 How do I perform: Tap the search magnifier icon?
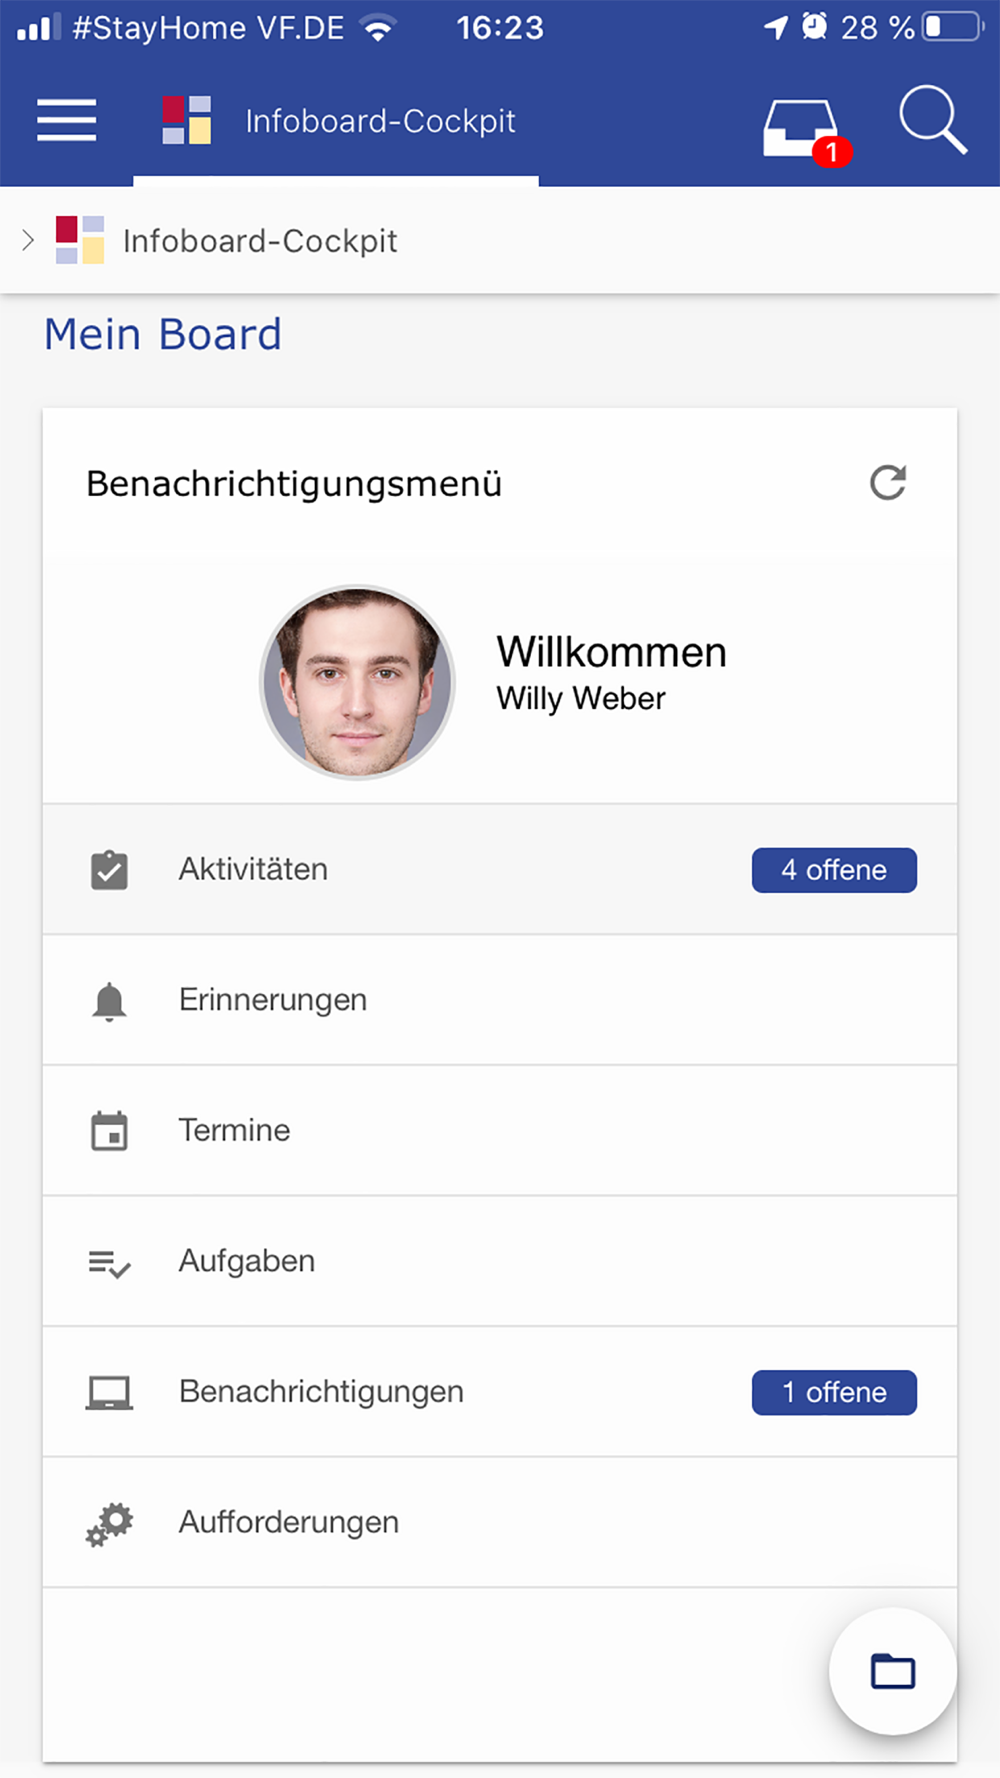pyautogui.click(x=932, y=120)
